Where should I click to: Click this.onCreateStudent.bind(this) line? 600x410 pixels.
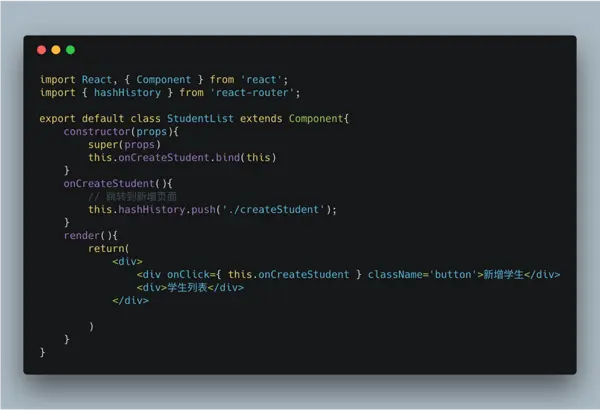[182, 158]
